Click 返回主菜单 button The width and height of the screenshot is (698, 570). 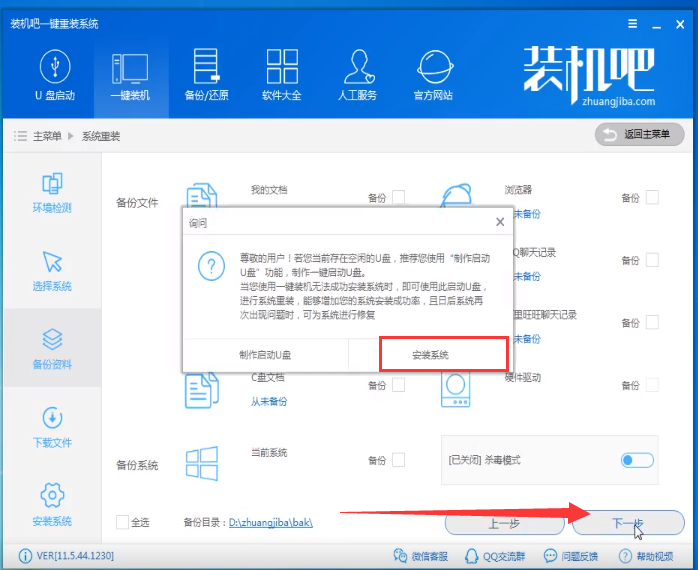[639, 134]
